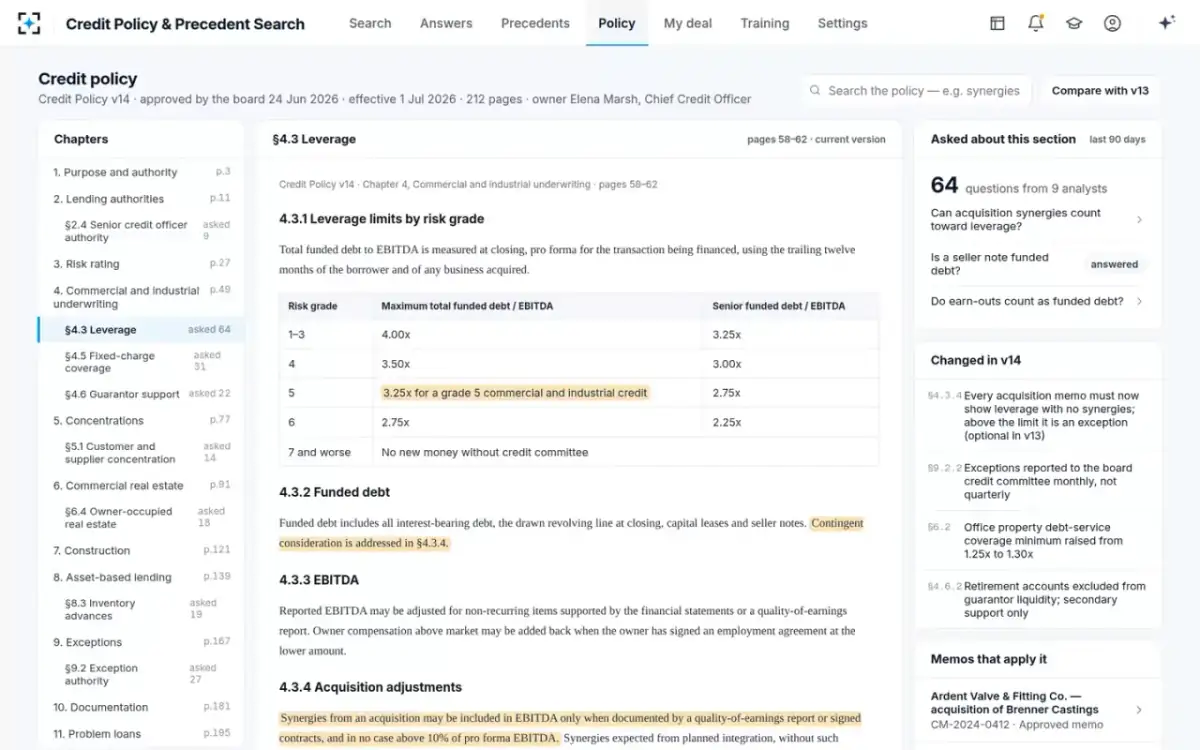The image size is (1200, 750).
Task: Open chapter 1. Purpose and authority
Action: [141, 172]
